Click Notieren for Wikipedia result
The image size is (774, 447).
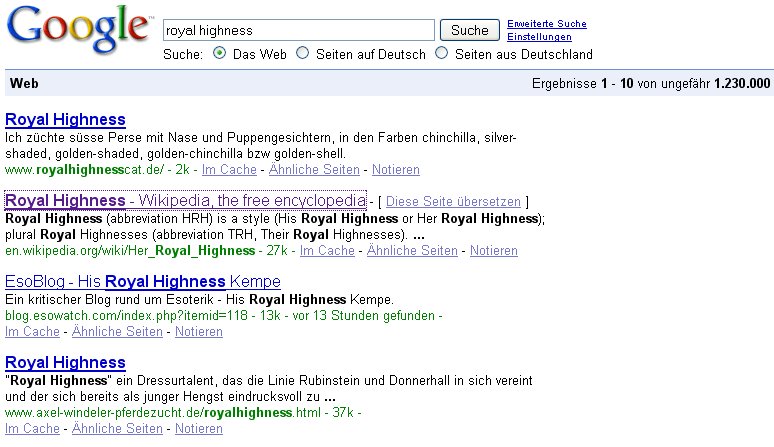[494, 251]
